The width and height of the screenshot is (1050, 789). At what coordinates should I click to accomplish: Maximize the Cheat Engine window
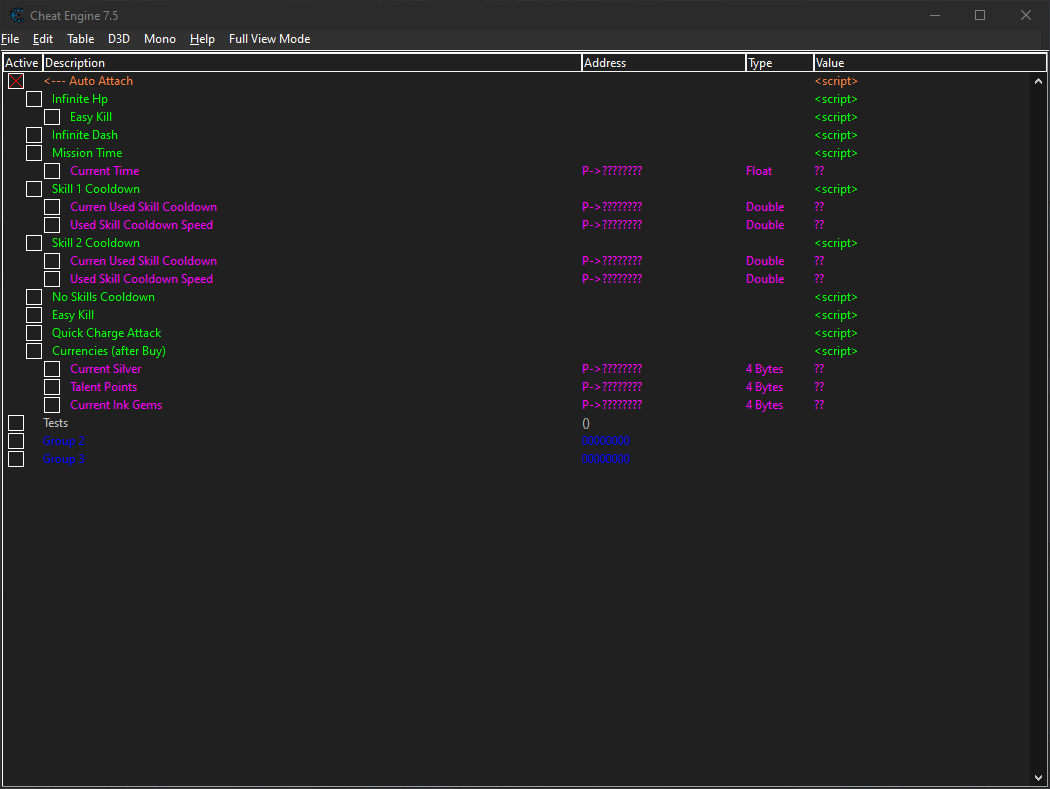(980, 15)
